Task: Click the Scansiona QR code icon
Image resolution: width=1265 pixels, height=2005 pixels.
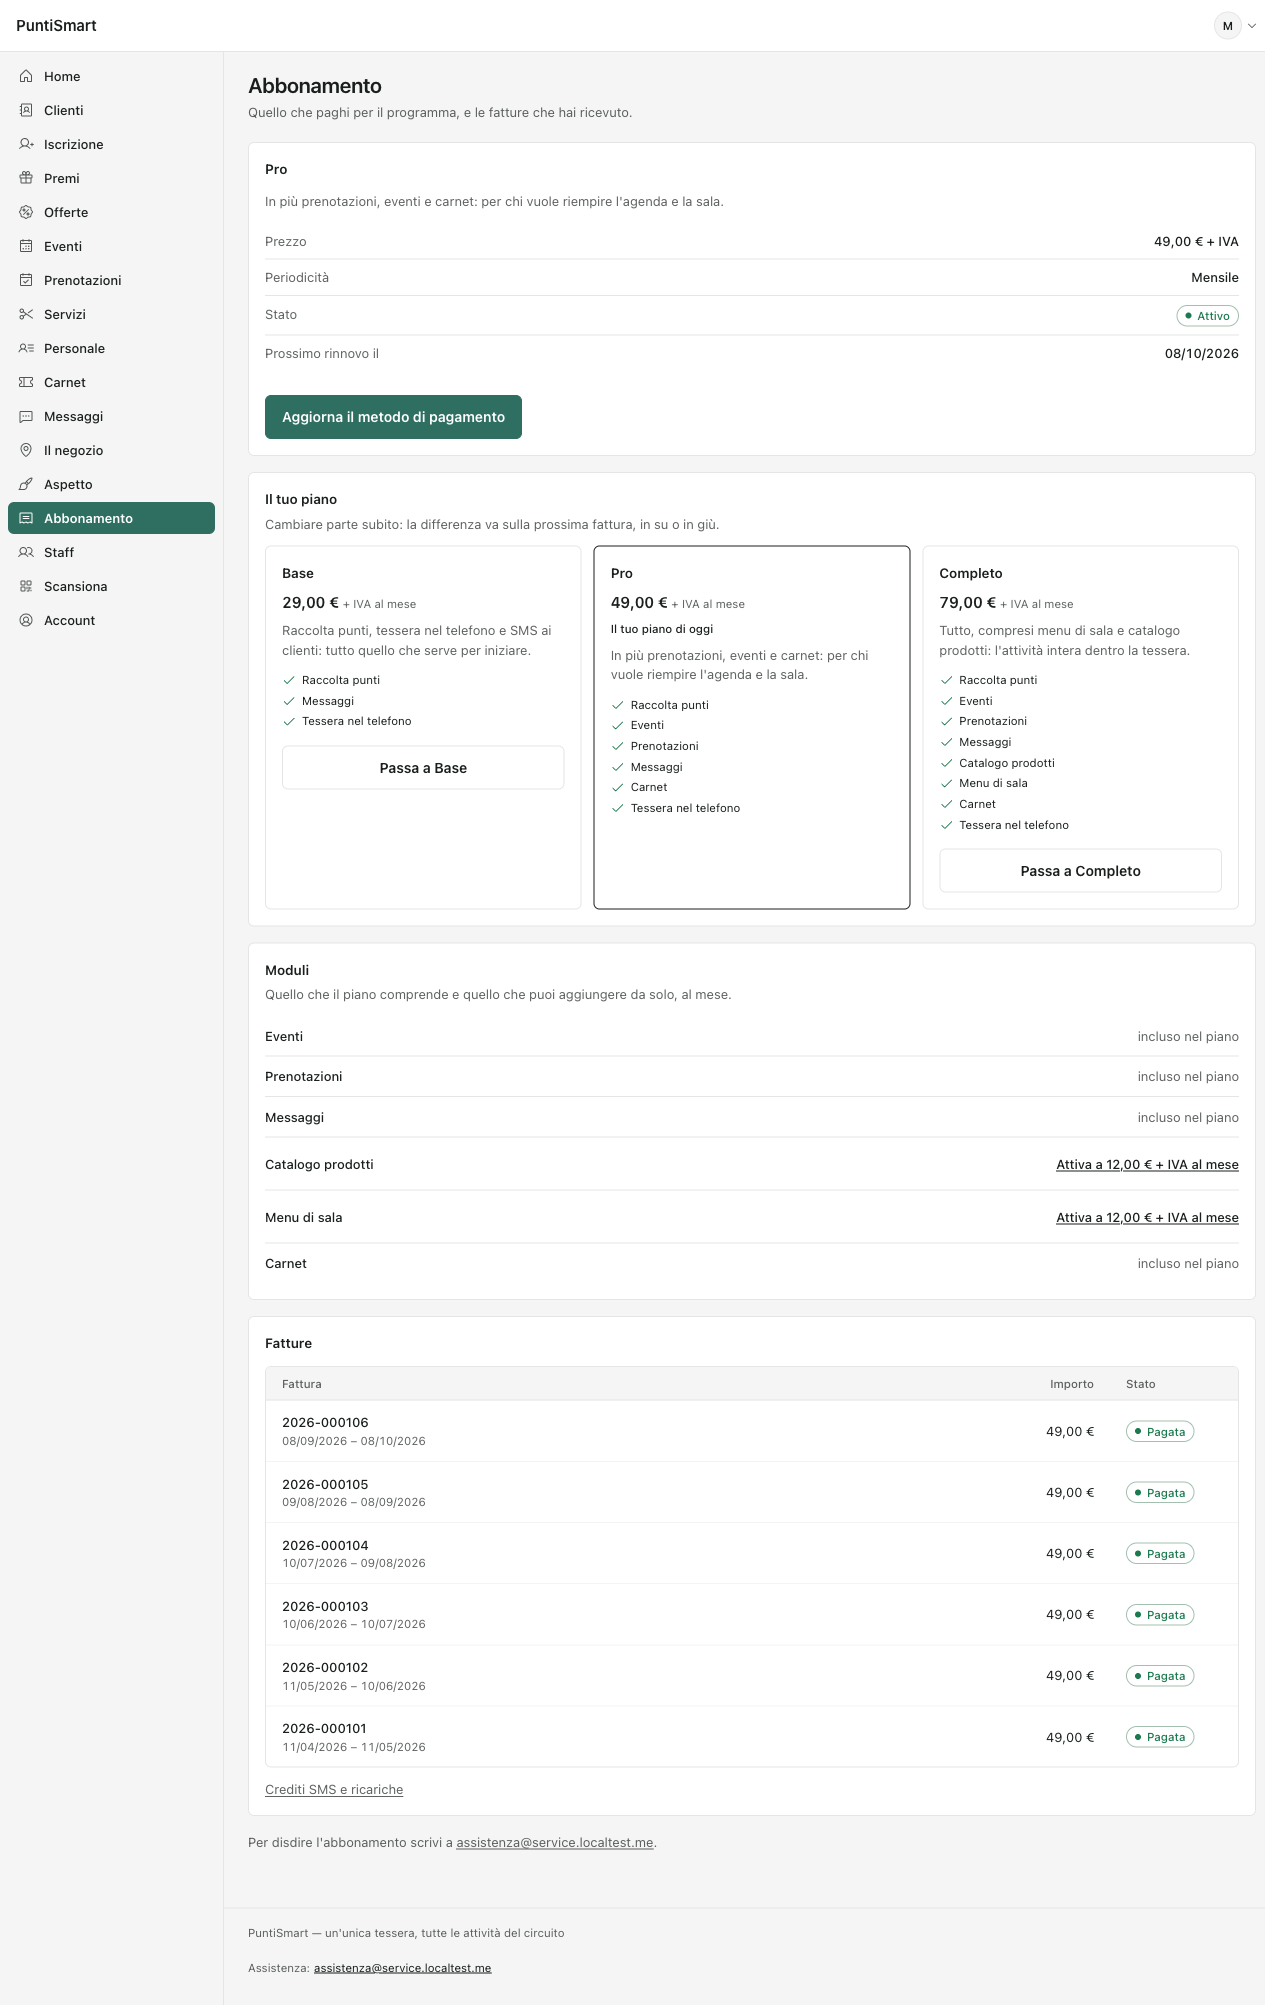Action: click(26, 586)
